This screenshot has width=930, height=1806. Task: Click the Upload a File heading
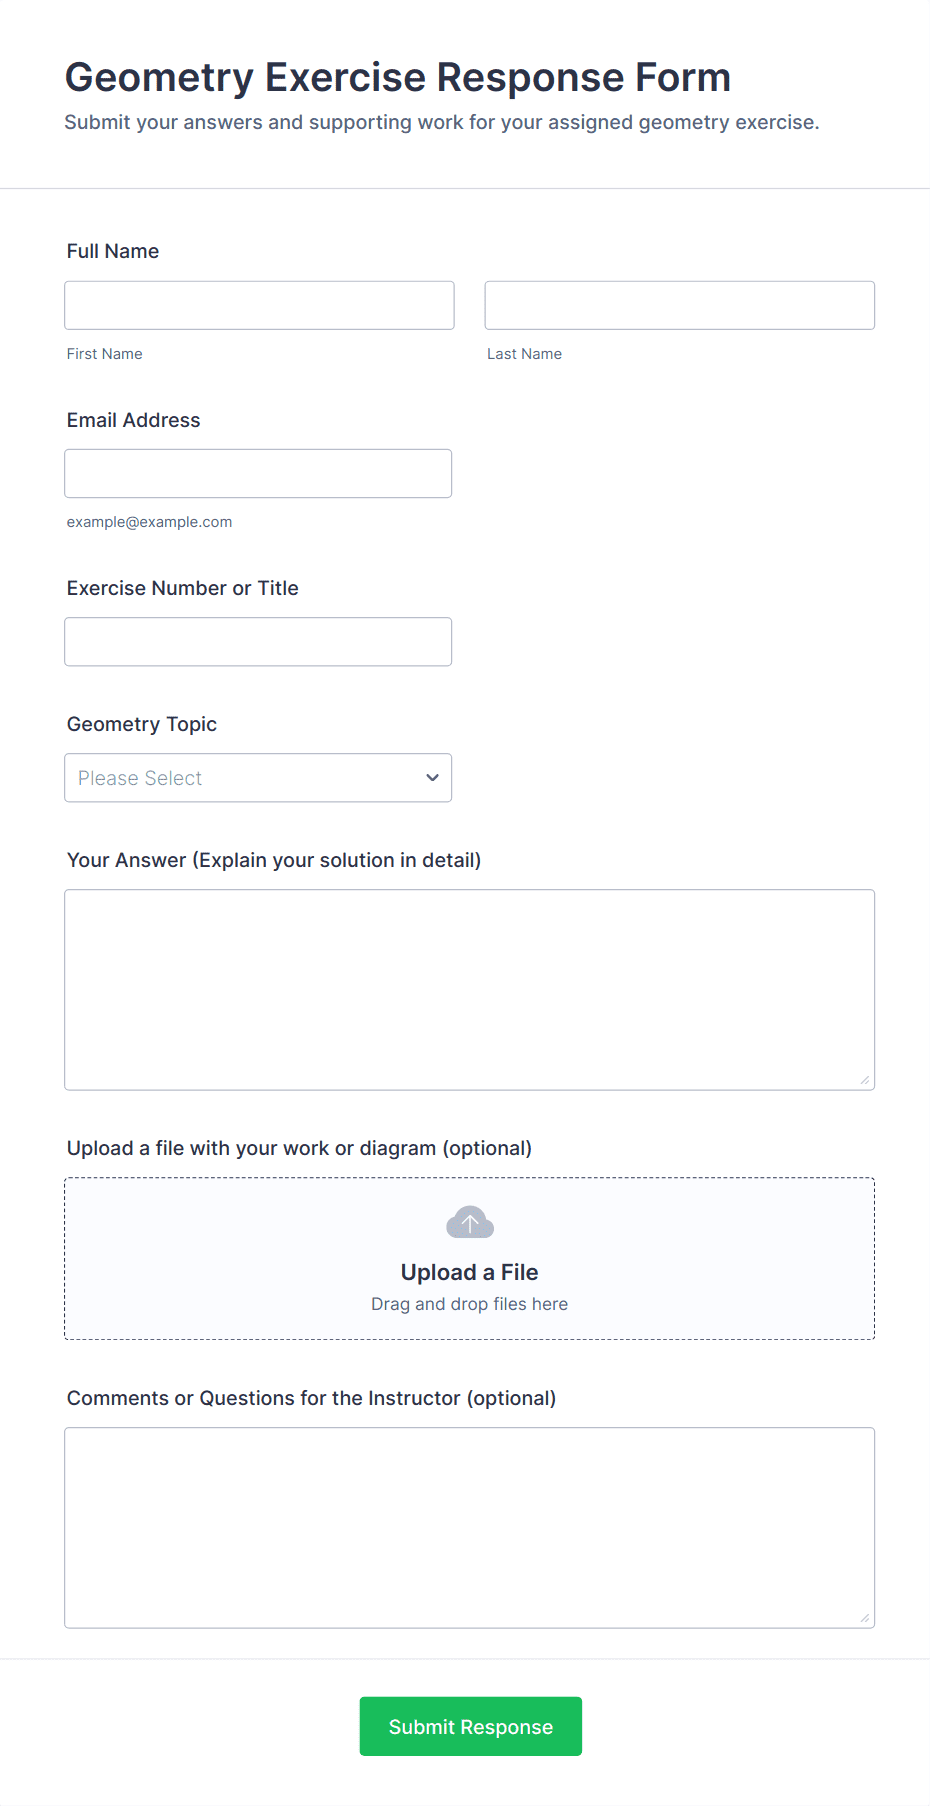pos(469,1272)
